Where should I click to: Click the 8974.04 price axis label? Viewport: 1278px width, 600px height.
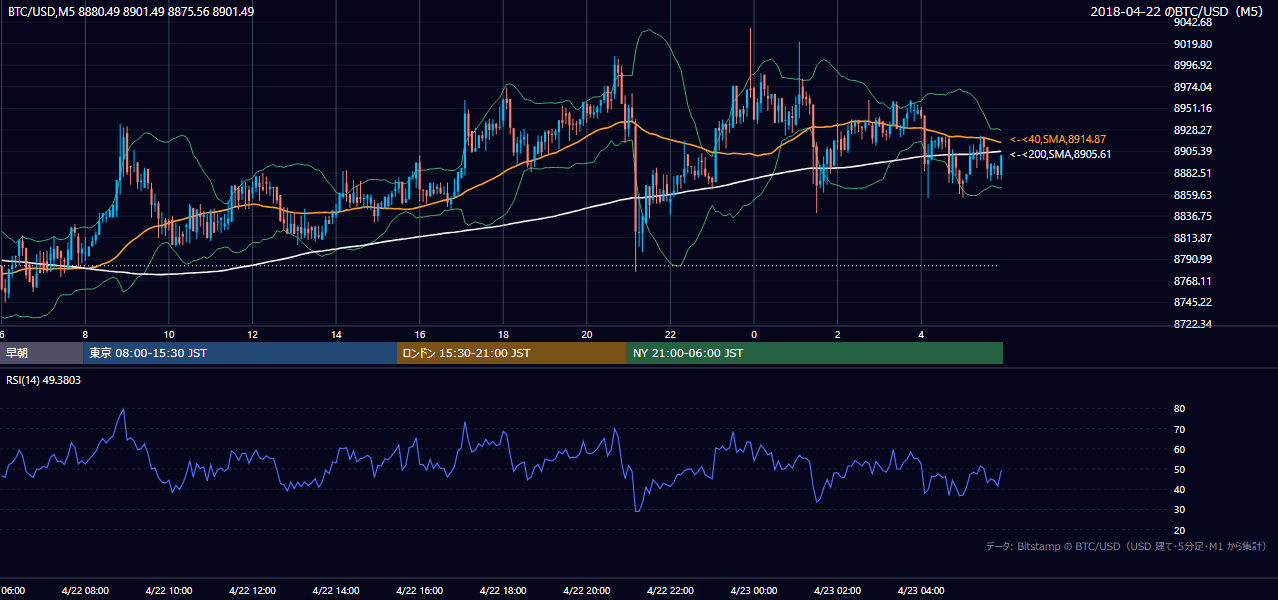[x=1193, y=87]
